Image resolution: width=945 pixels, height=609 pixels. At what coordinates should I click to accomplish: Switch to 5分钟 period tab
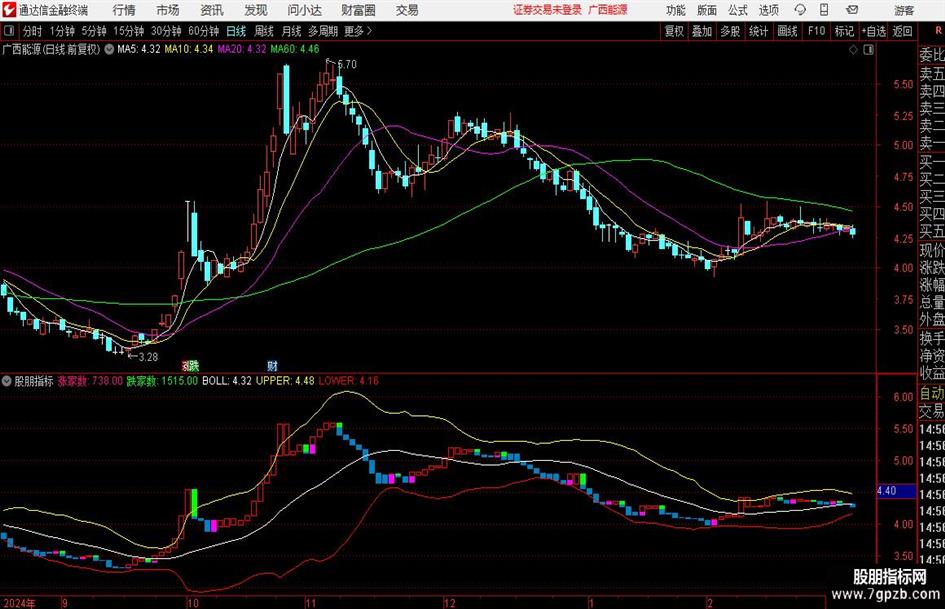(x=94, y=31)
